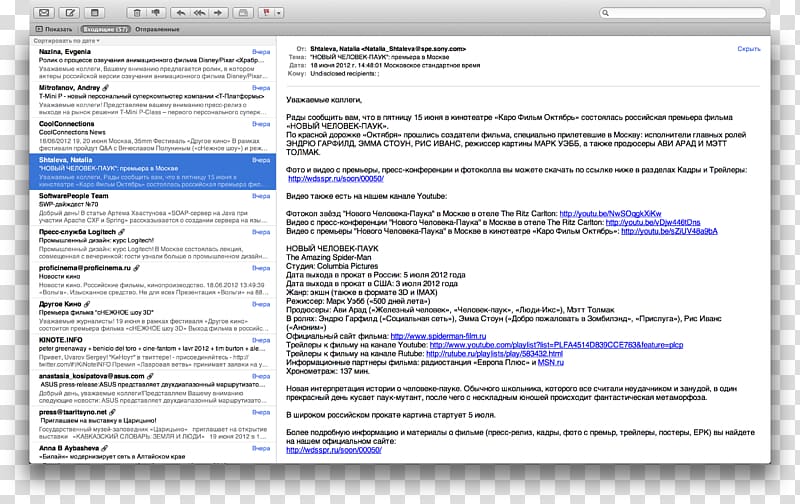Click paperclip icon on Пресс-служба Logitech row
This screenshot has height=504, width=800.
tap(121, 232)
